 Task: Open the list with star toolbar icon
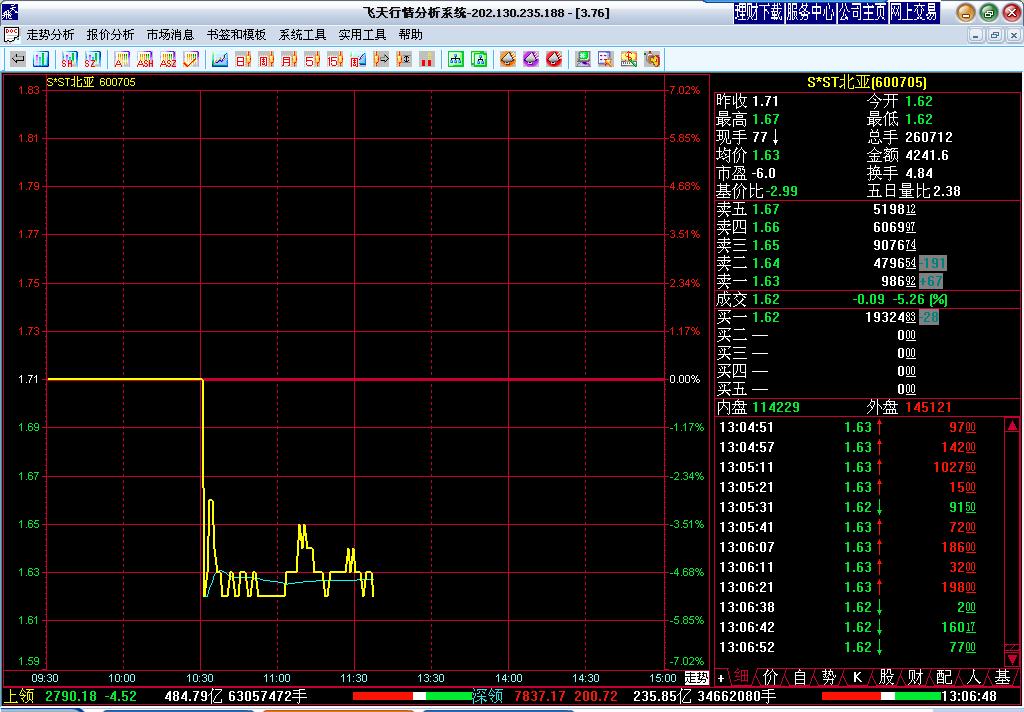click(x=605, y=59)
